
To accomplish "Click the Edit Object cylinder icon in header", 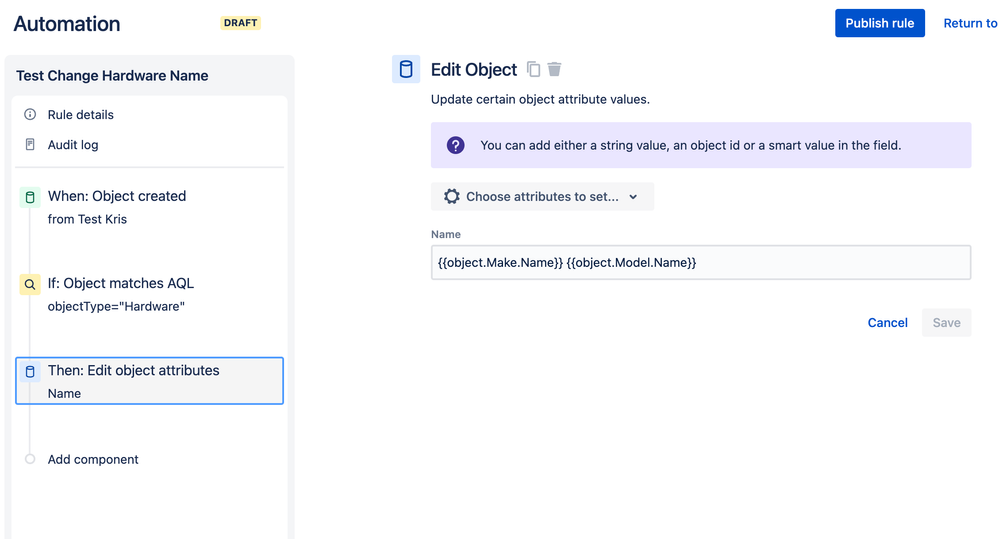I will pos(406,69).
